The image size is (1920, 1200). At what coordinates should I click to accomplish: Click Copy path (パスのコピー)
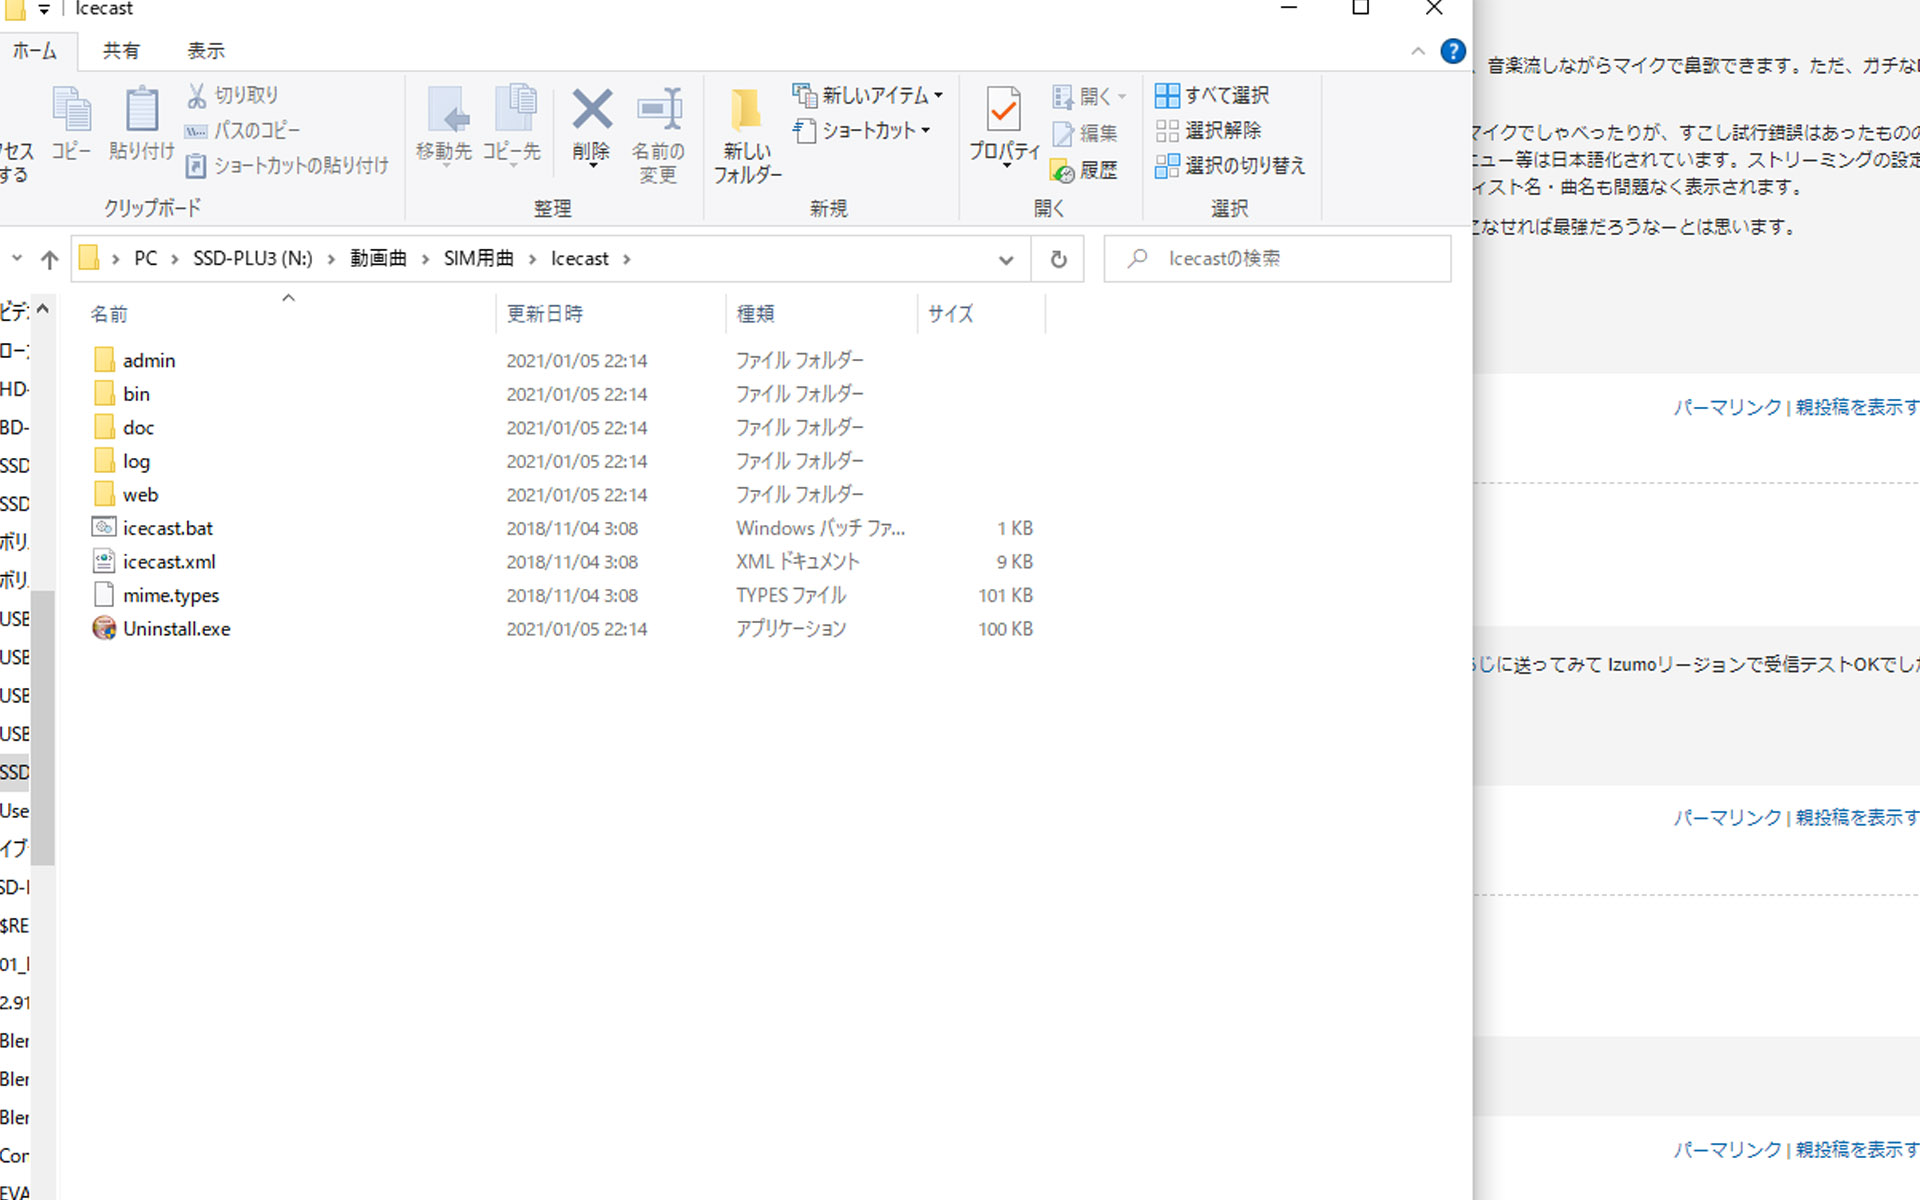click(243, 130)
